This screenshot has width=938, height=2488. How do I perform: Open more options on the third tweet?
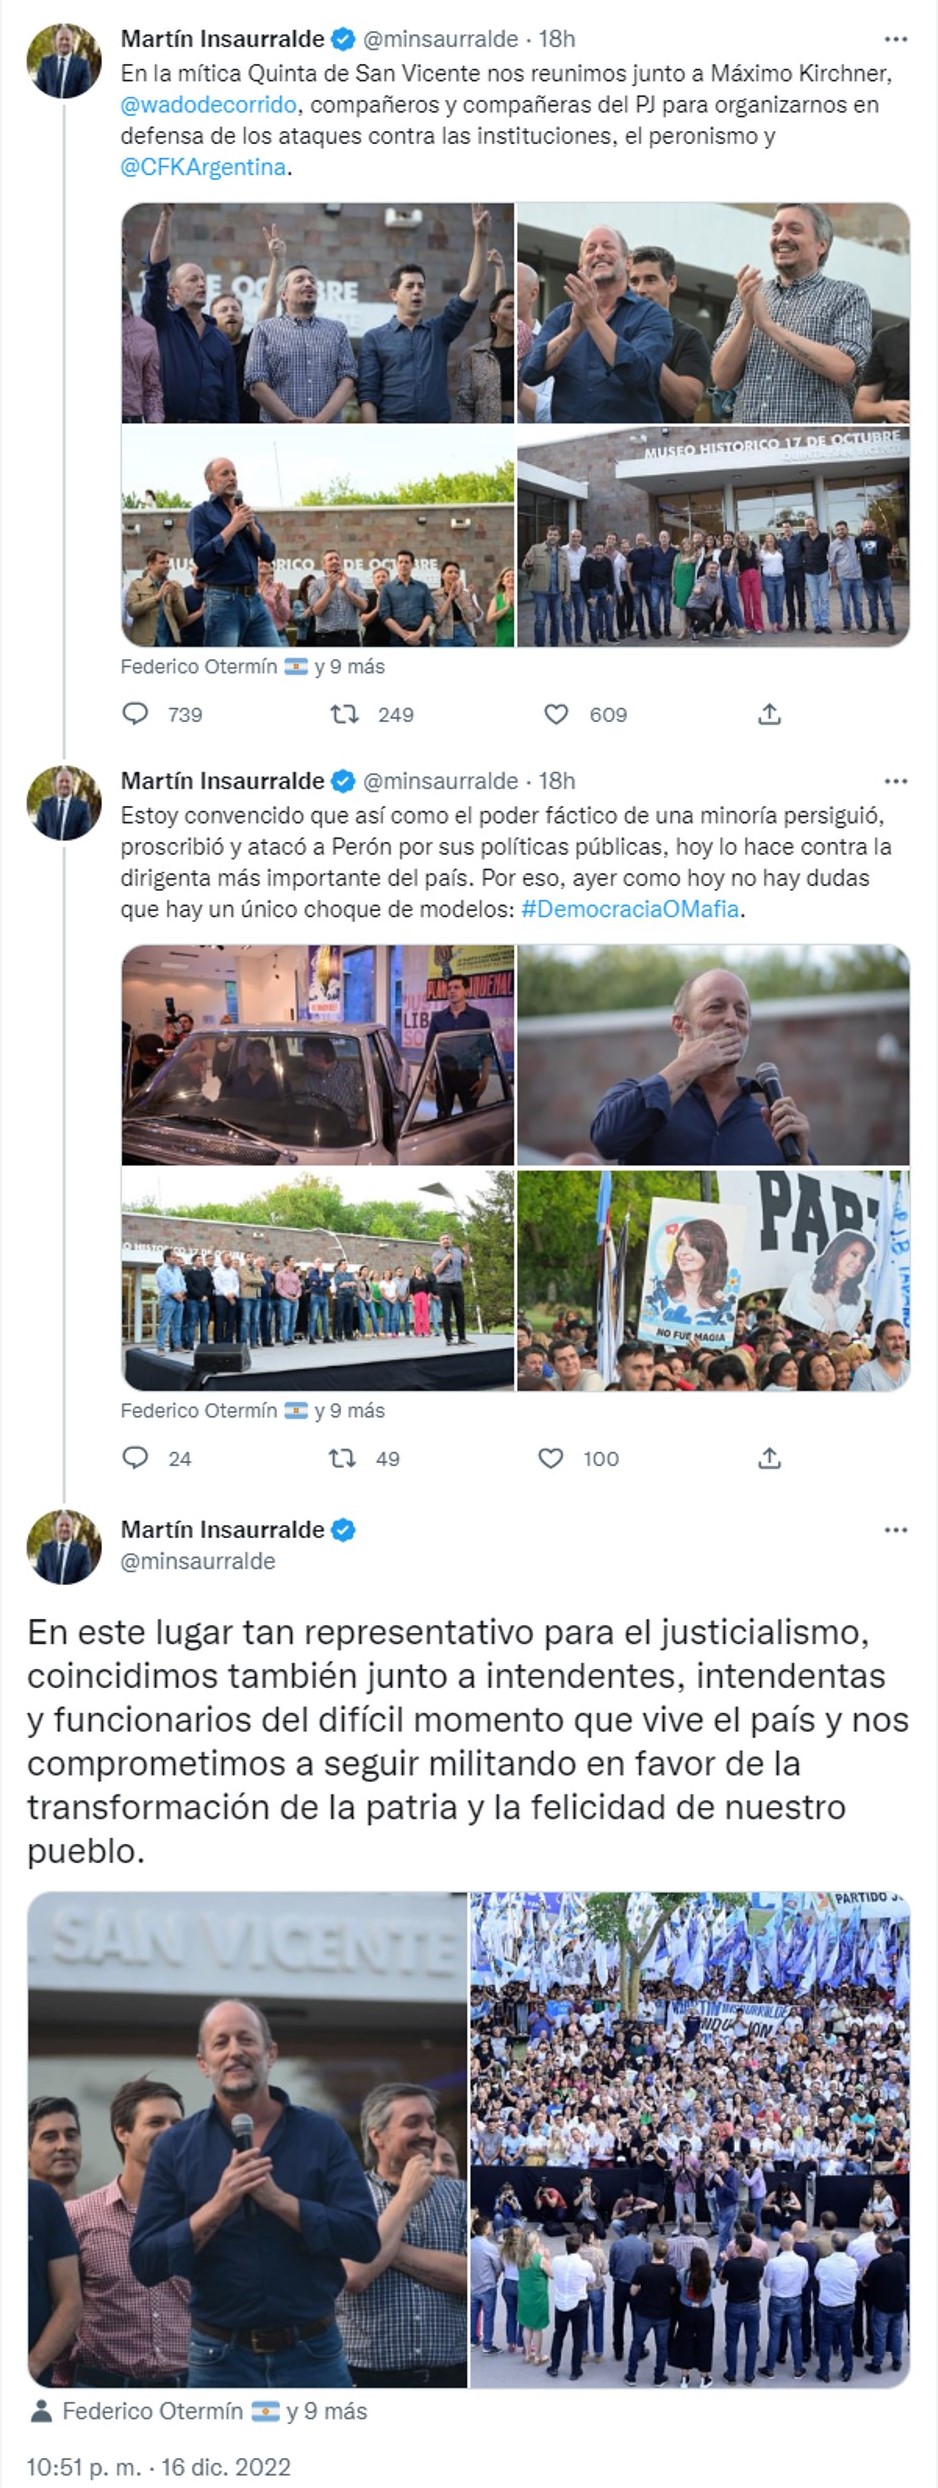pyautogui.click(x=896, y=1530)
